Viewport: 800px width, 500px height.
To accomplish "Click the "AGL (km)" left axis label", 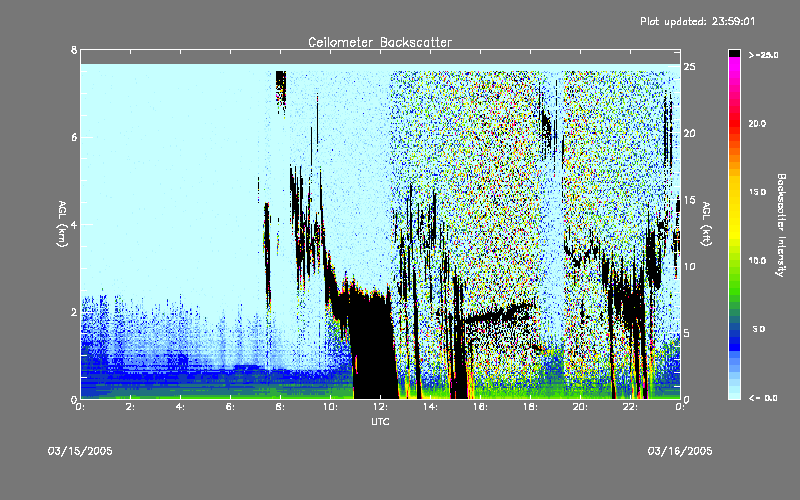I will click(x=62, y=224).
